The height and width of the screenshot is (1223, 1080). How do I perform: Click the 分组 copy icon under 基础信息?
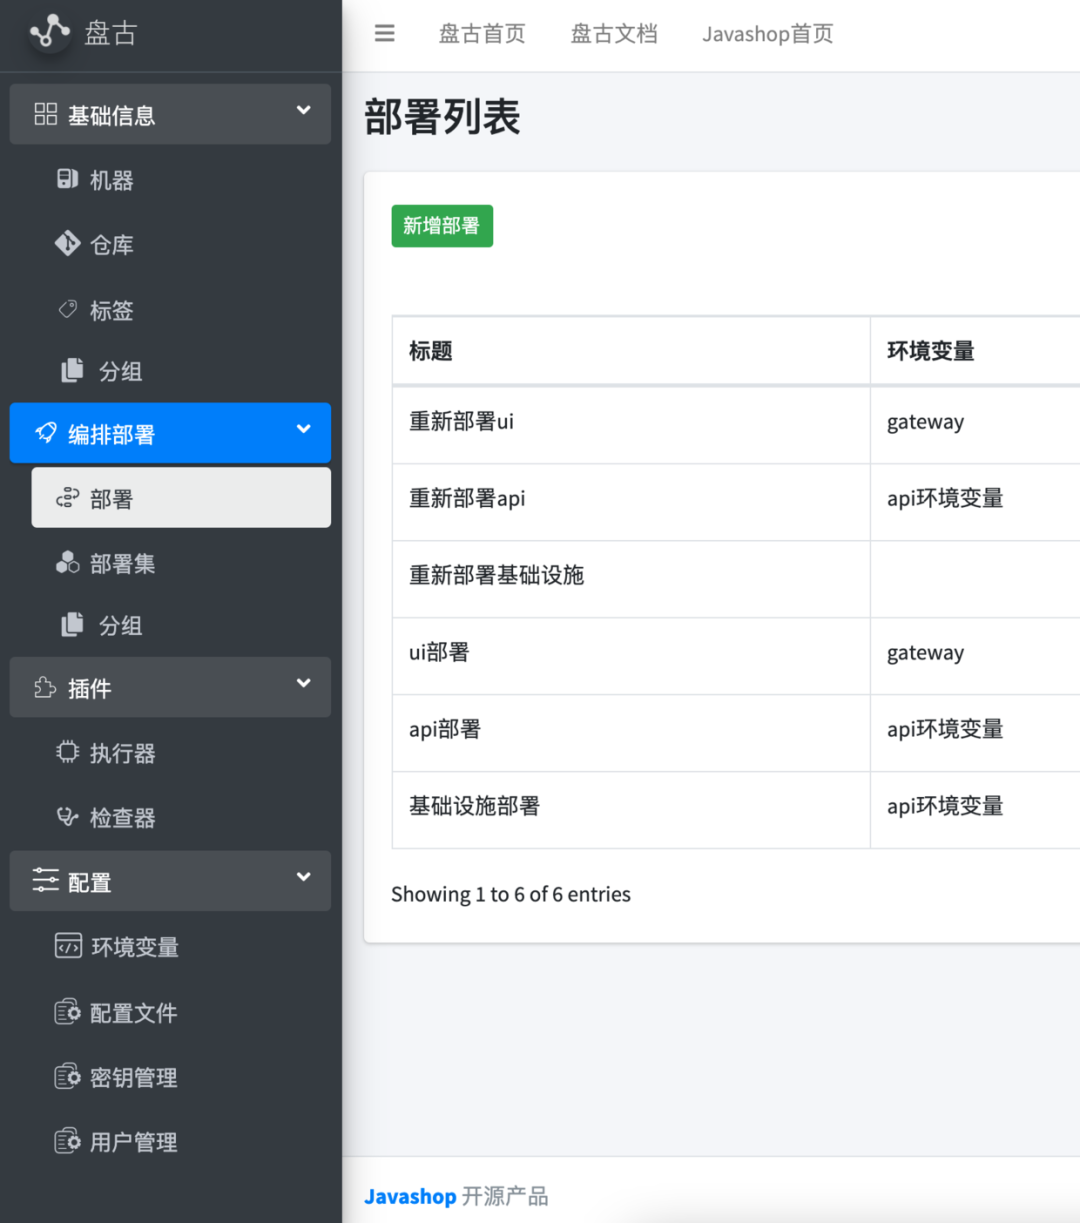point(72,370)
